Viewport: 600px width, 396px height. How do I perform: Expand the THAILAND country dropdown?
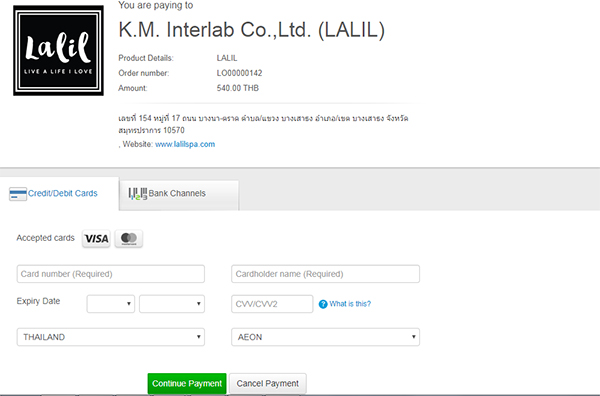(111, 337)
